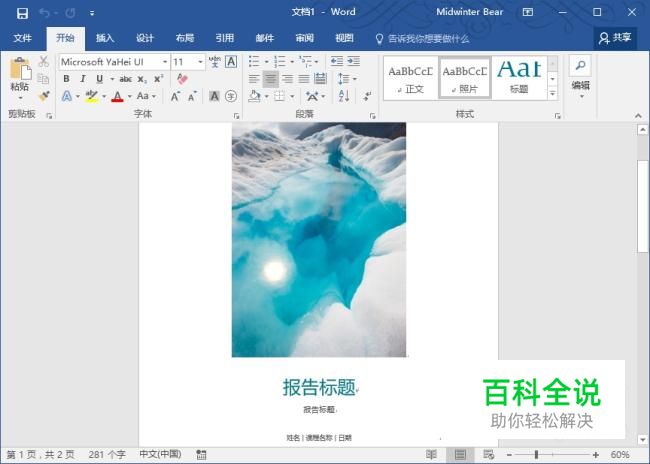
Task: Click the enclosed character 字 icon
Action: click(x=231, y=96)
